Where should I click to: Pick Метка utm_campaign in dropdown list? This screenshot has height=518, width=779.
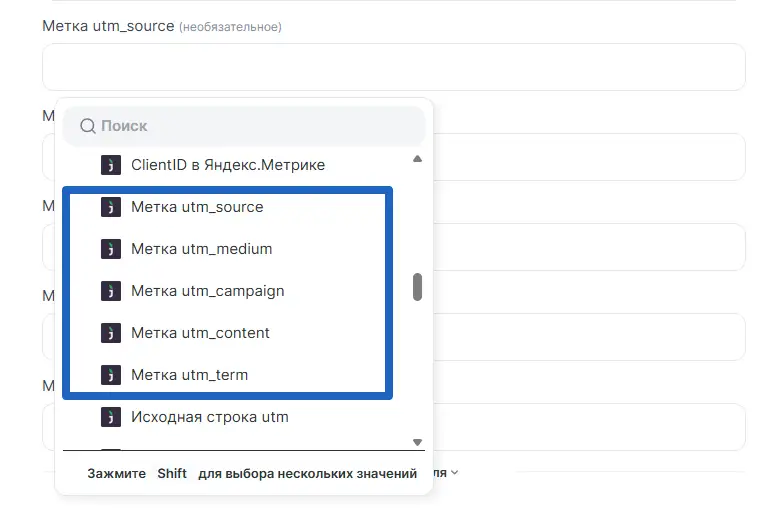[207, 291]
